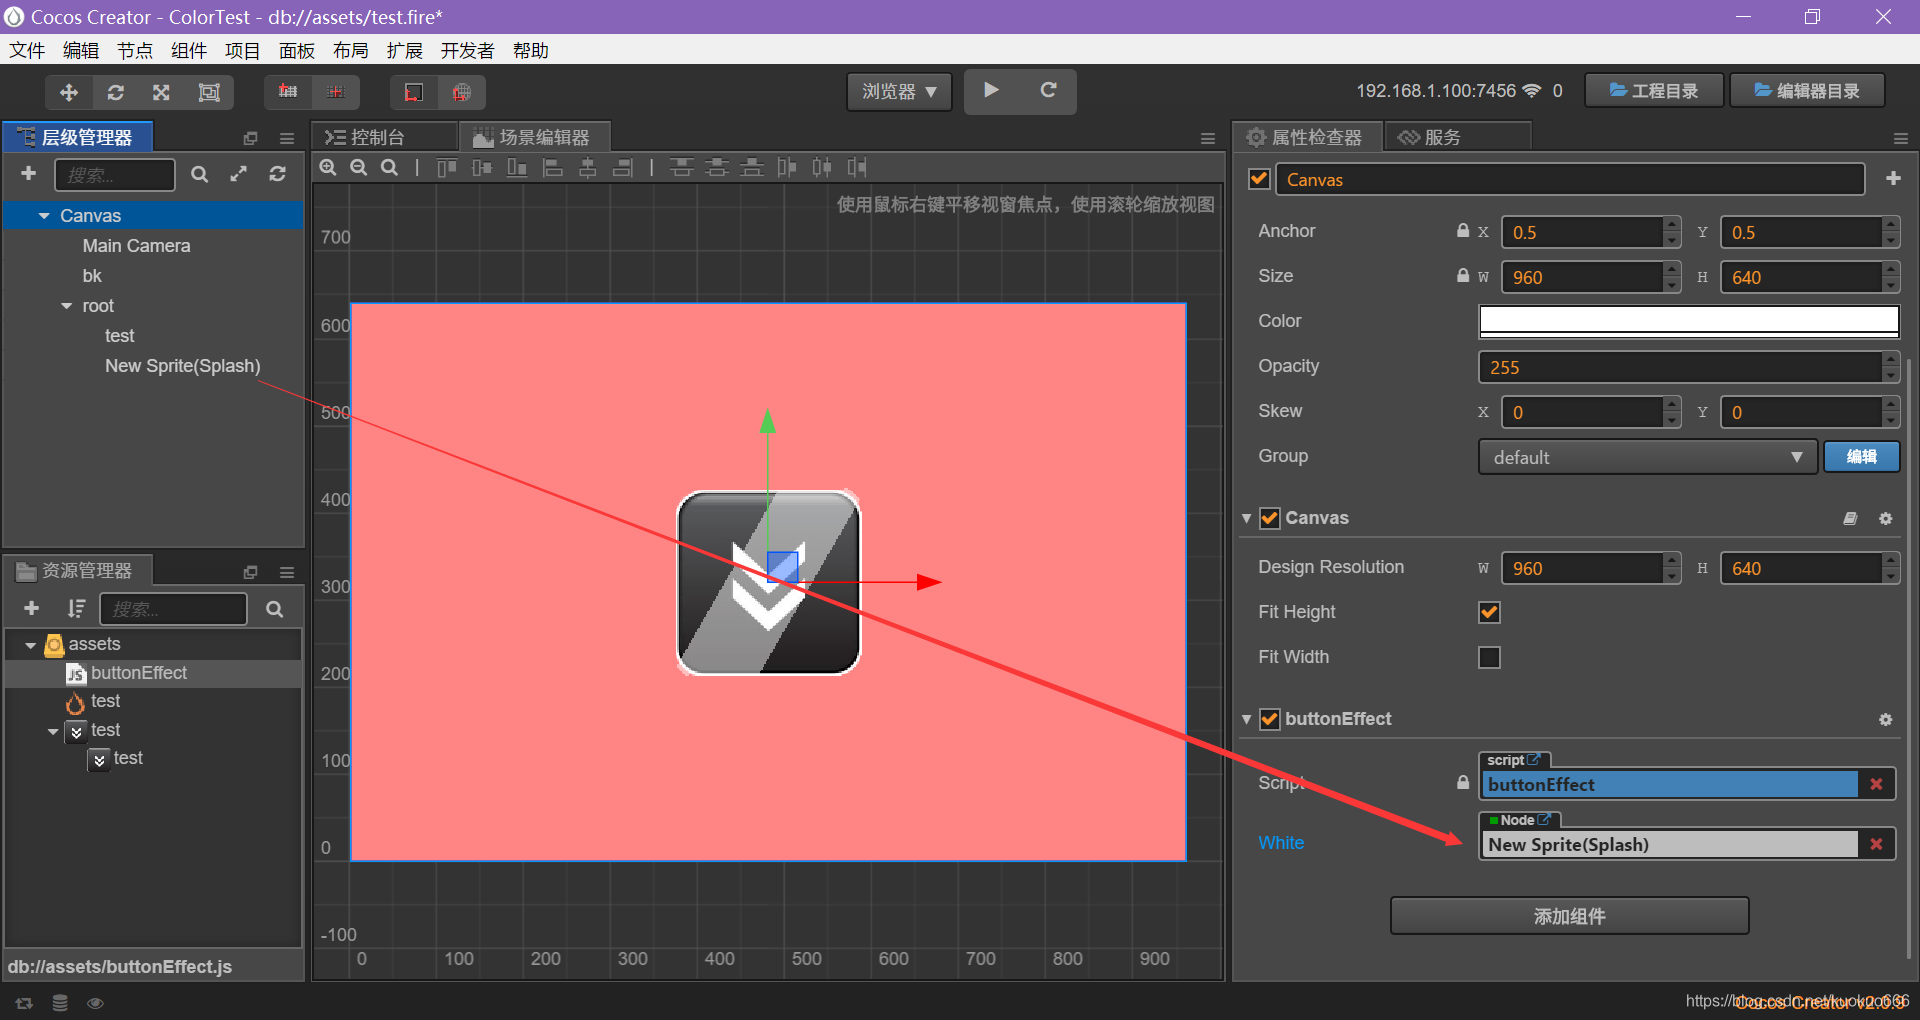Collapse the buttonEffect component section
Screen dimensions: 1920x1020
click(x=1247, y=719)
